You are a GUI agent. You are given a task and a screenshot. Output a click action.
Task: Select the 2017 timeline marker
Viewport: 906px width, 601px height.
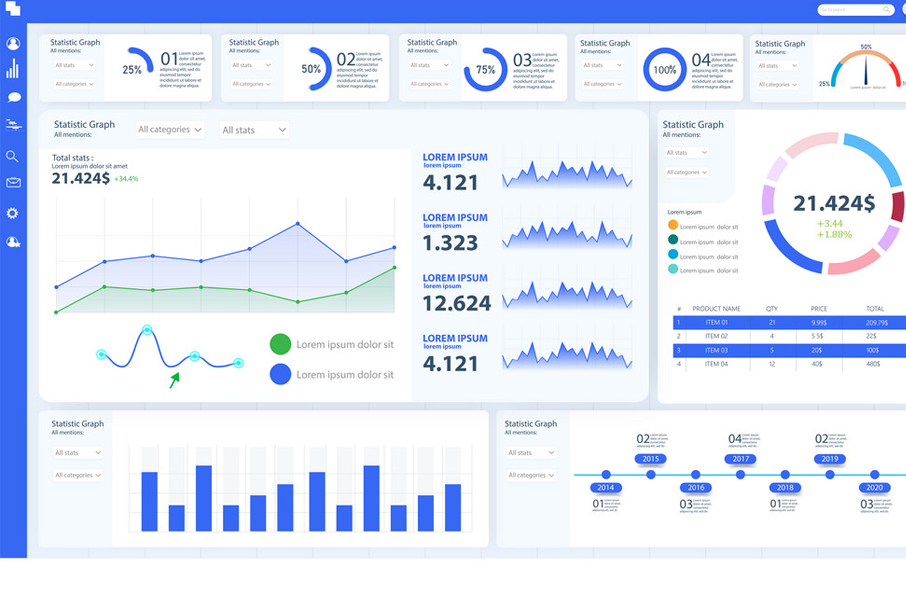pos(741,459)
